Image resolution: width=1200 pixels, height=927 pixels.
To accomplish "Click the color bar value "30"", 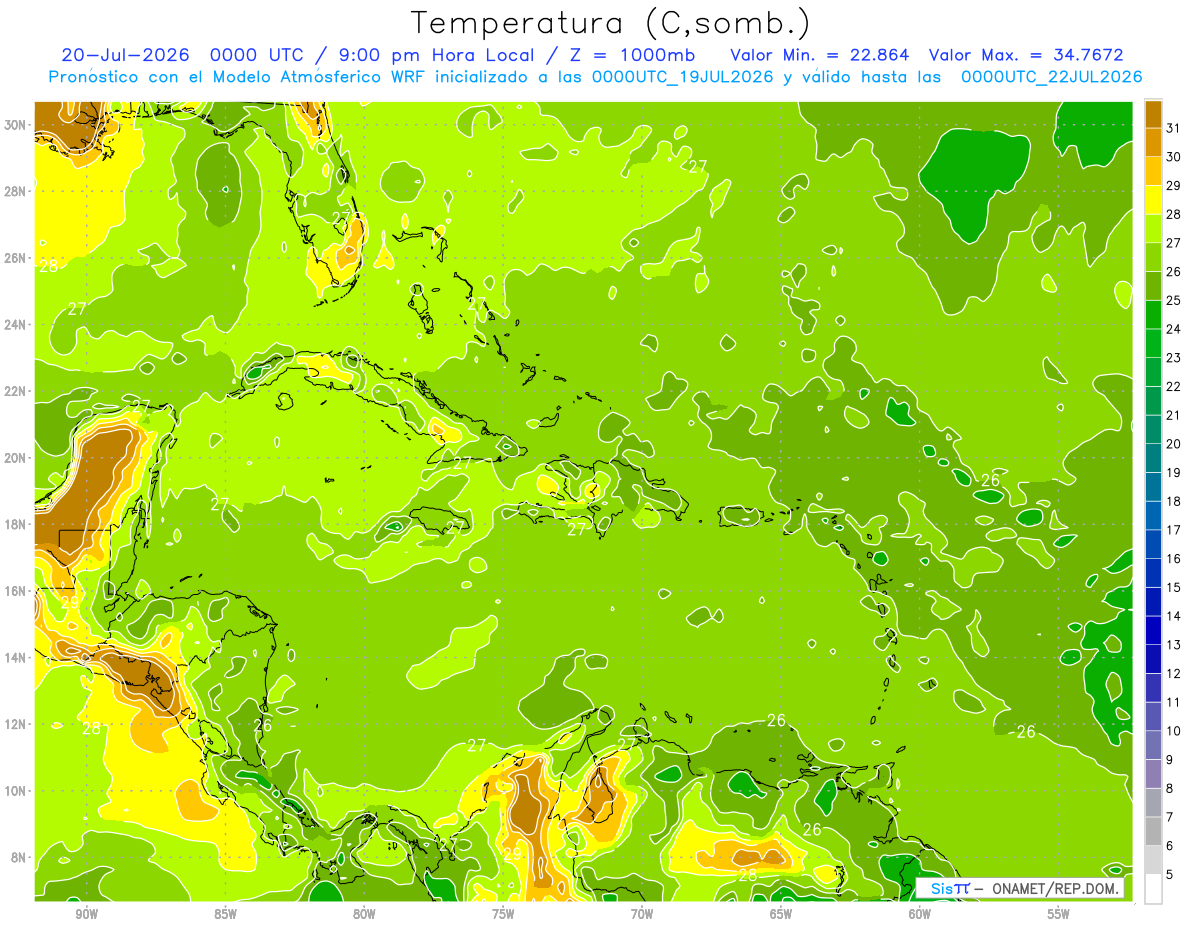I will pos(1174,156).
